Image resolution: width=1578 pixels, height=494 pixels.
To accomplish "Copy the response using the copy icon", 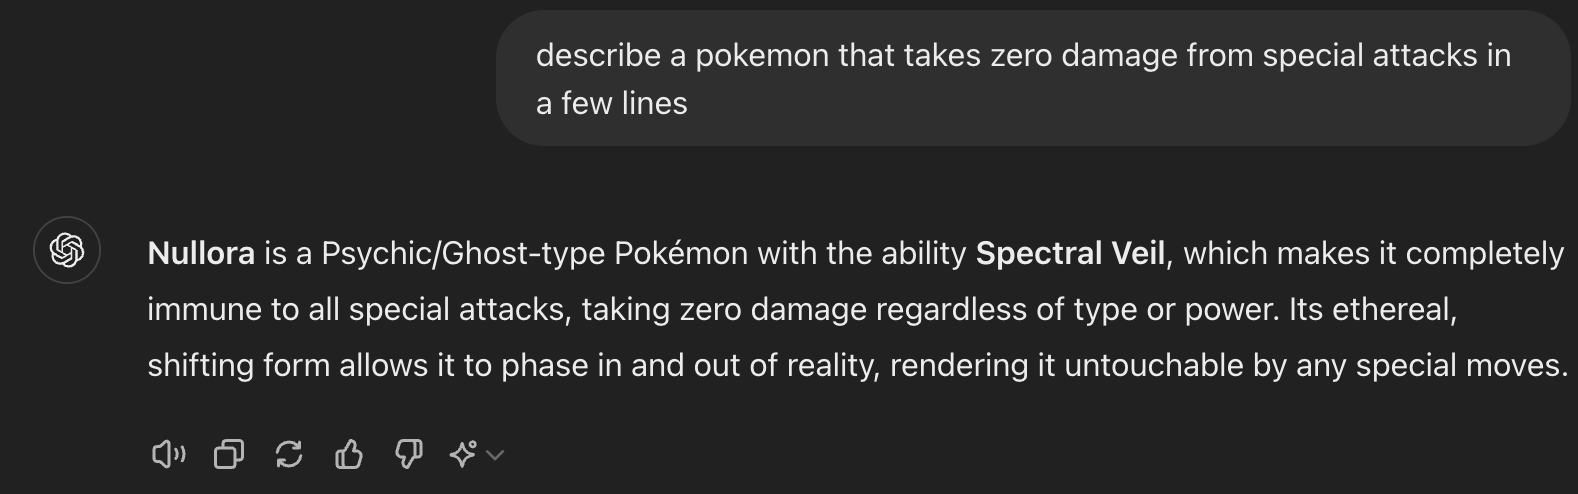I will tap(229, 455).
